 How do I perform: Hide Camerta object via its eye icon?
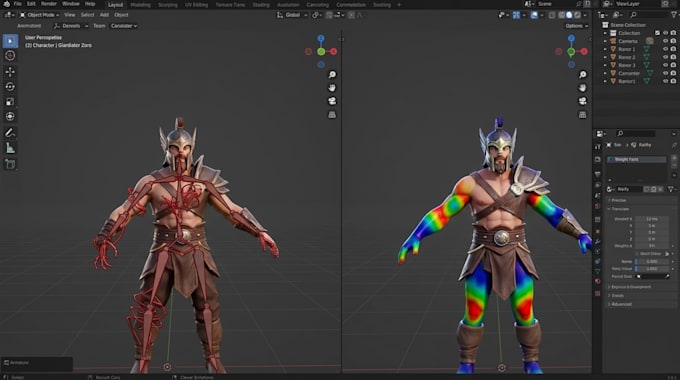pyautogui.click(x=665, y=41)
